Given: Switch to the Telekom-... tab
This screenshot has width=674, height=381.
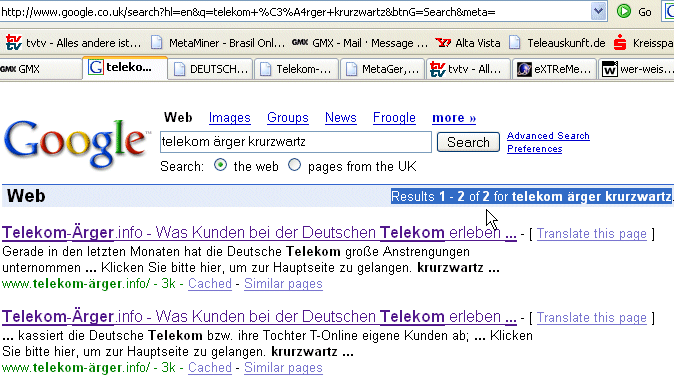Looking at the screenshot, I should [297, 69].
